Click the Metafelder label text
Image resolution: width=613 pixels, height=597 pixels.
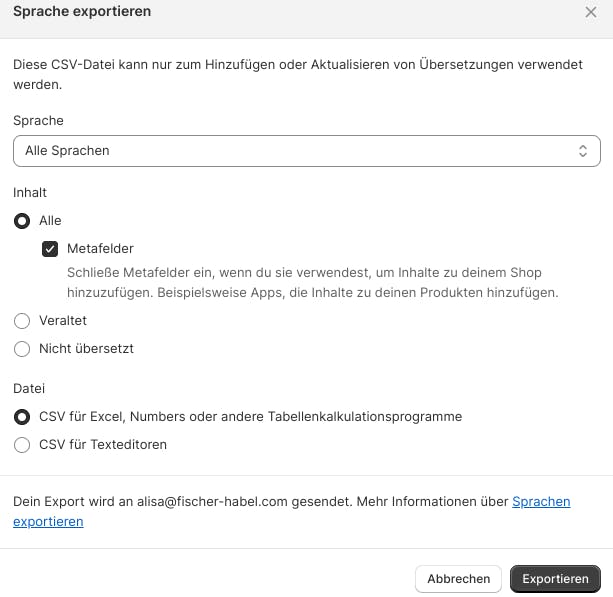click(x=100, y=249)
